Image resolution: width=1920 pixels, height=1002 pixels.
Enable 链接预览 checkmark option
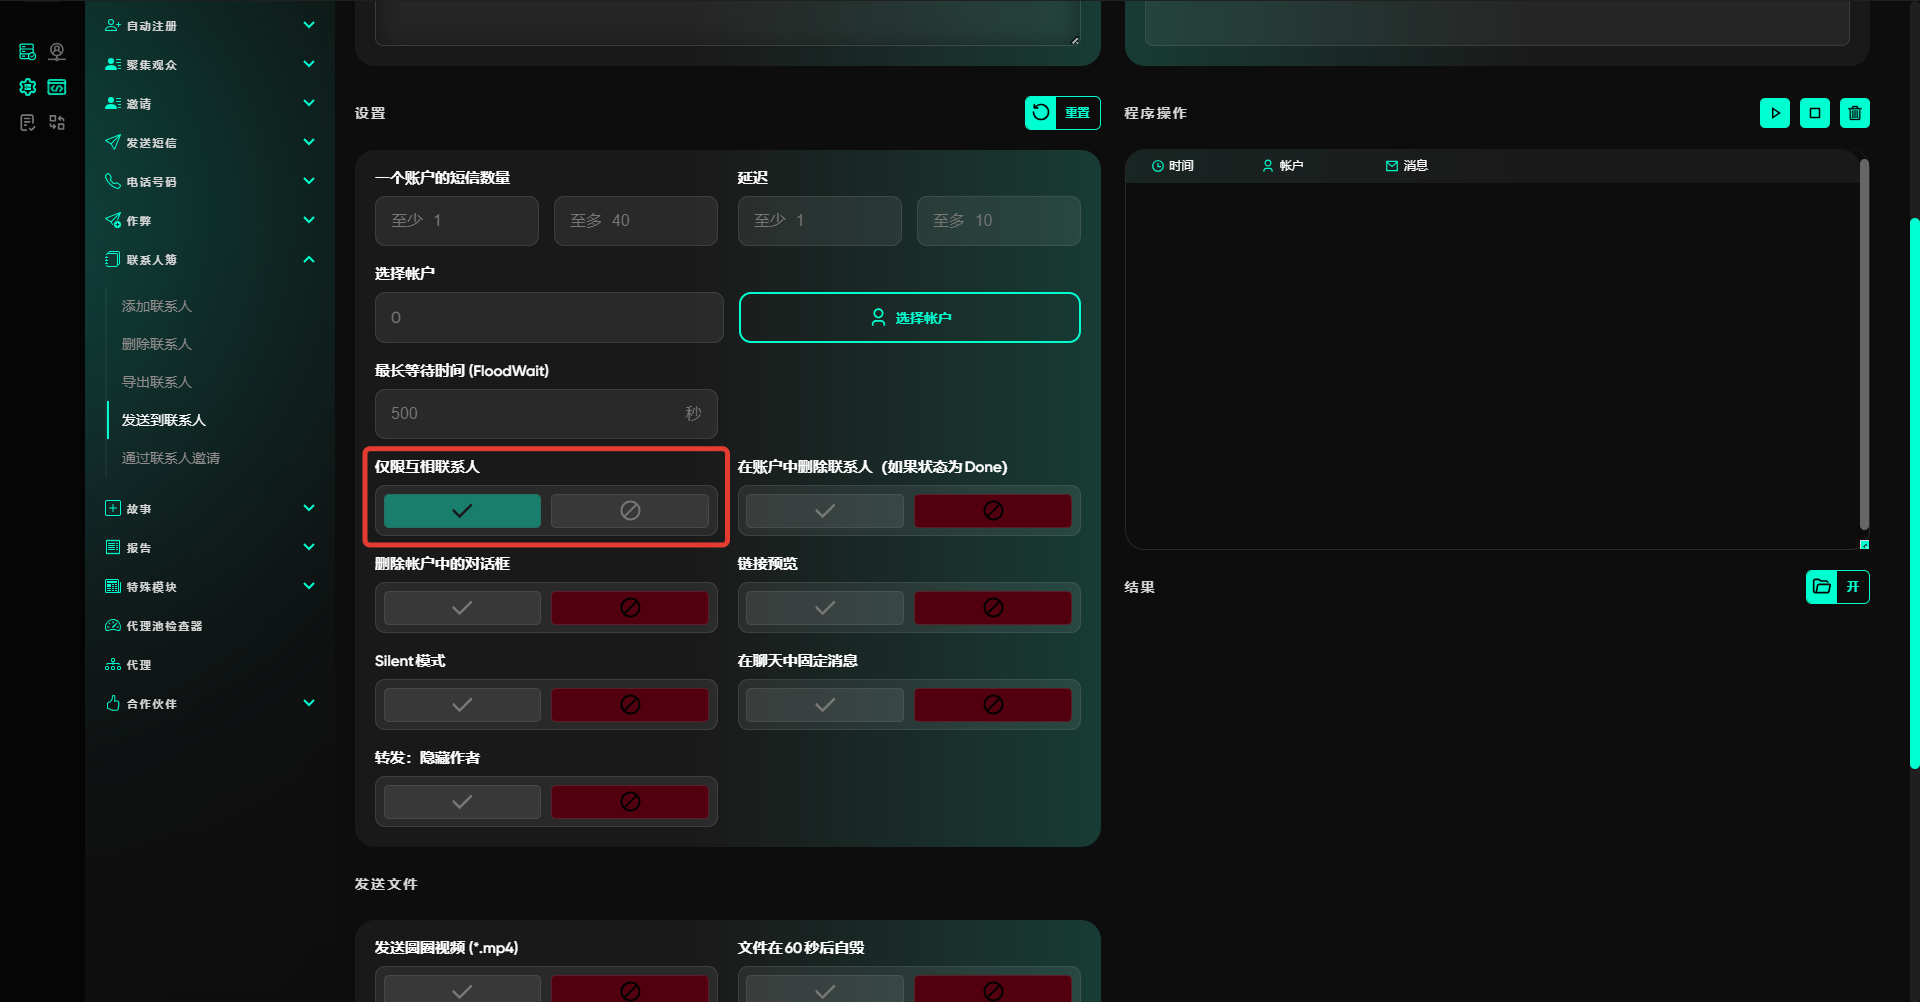[x=825, y=608]
